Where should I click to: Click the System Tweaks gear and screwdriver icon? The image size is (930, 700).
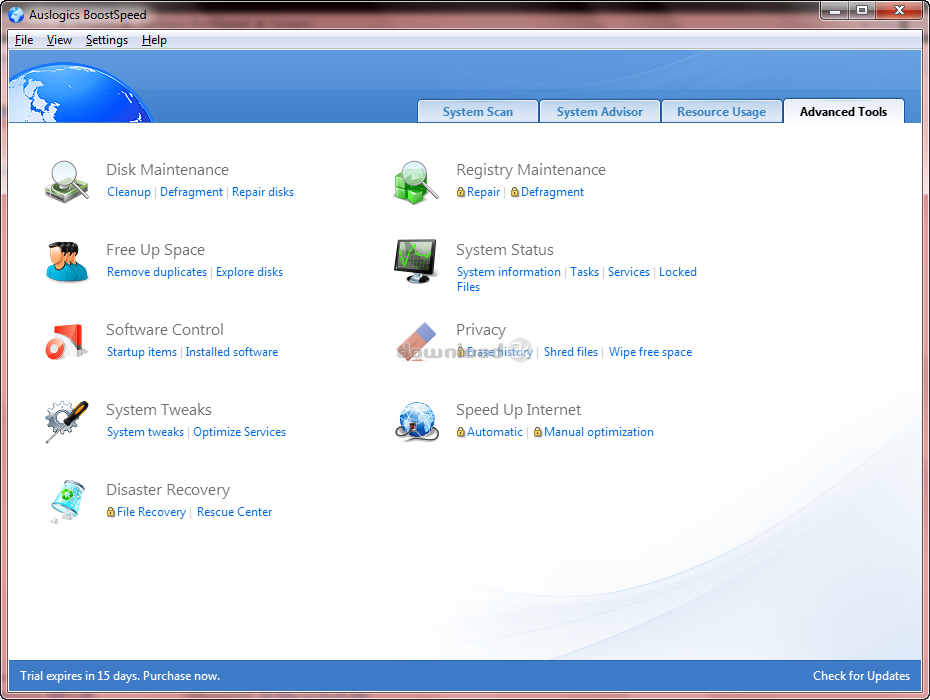[x=67, y=422]
